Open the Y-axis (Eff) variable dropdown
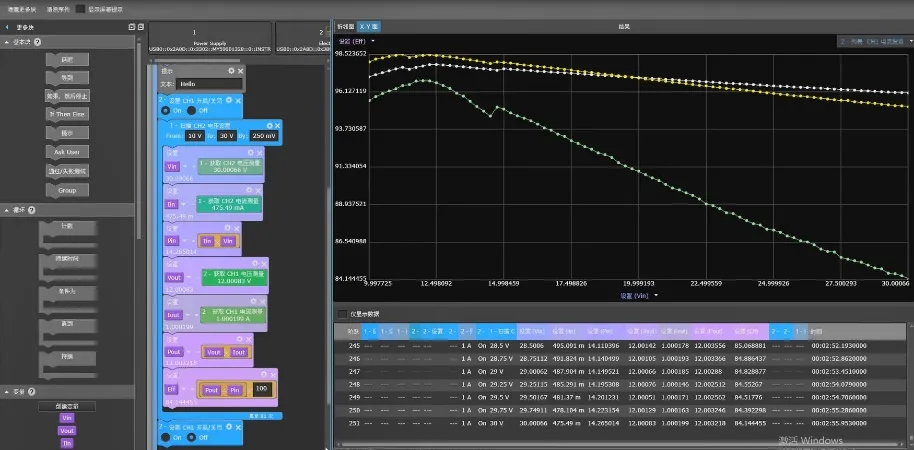 coord(372,41)
